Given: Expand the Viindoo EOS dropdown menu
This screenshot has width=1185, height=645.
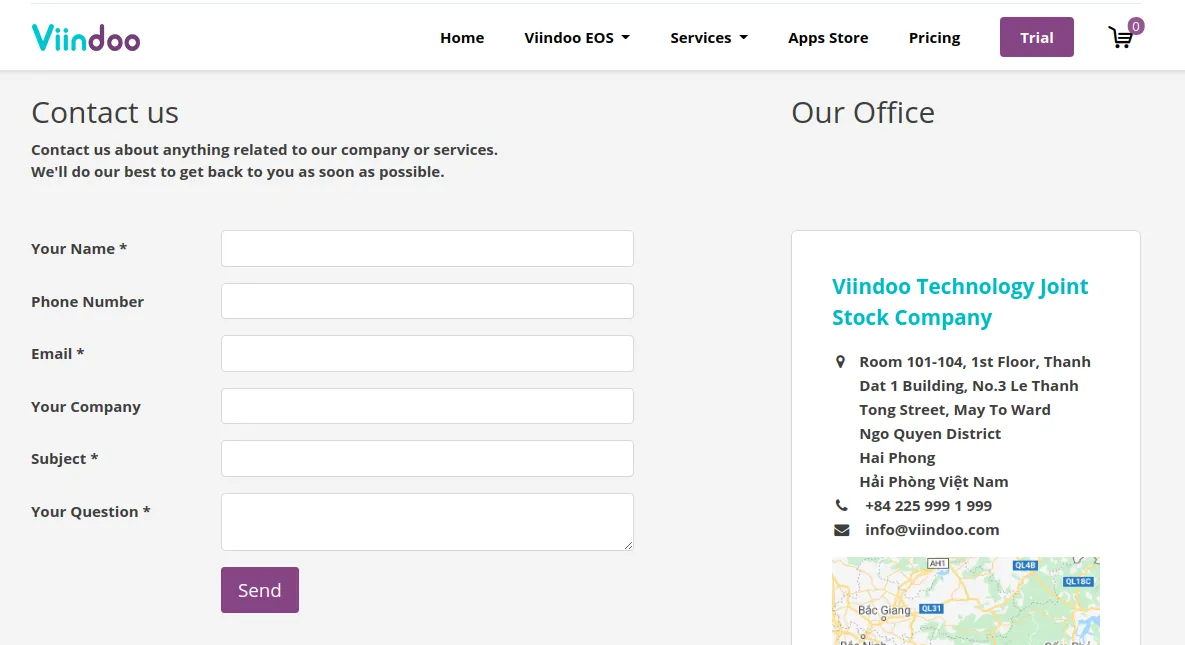Looking at the screenshot, I should [x=577, y=38].
